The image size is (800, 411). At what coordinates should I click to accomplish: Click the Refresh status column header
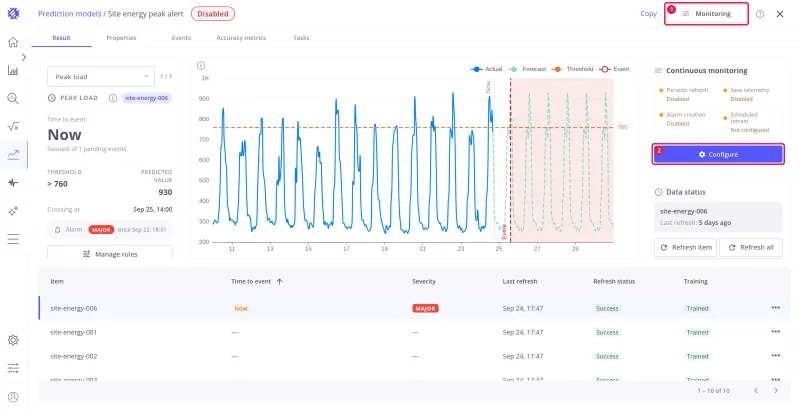tap(614, 281)
